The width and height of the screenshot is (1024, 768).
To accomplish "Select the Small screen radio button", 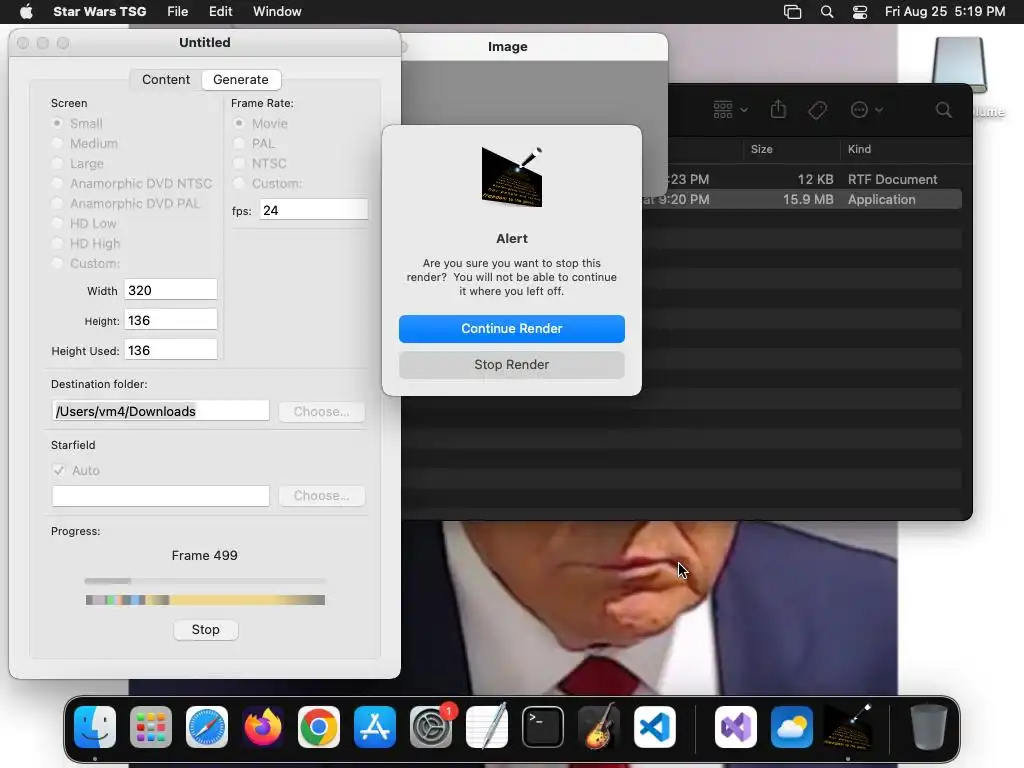I will (x=57, y=123).
